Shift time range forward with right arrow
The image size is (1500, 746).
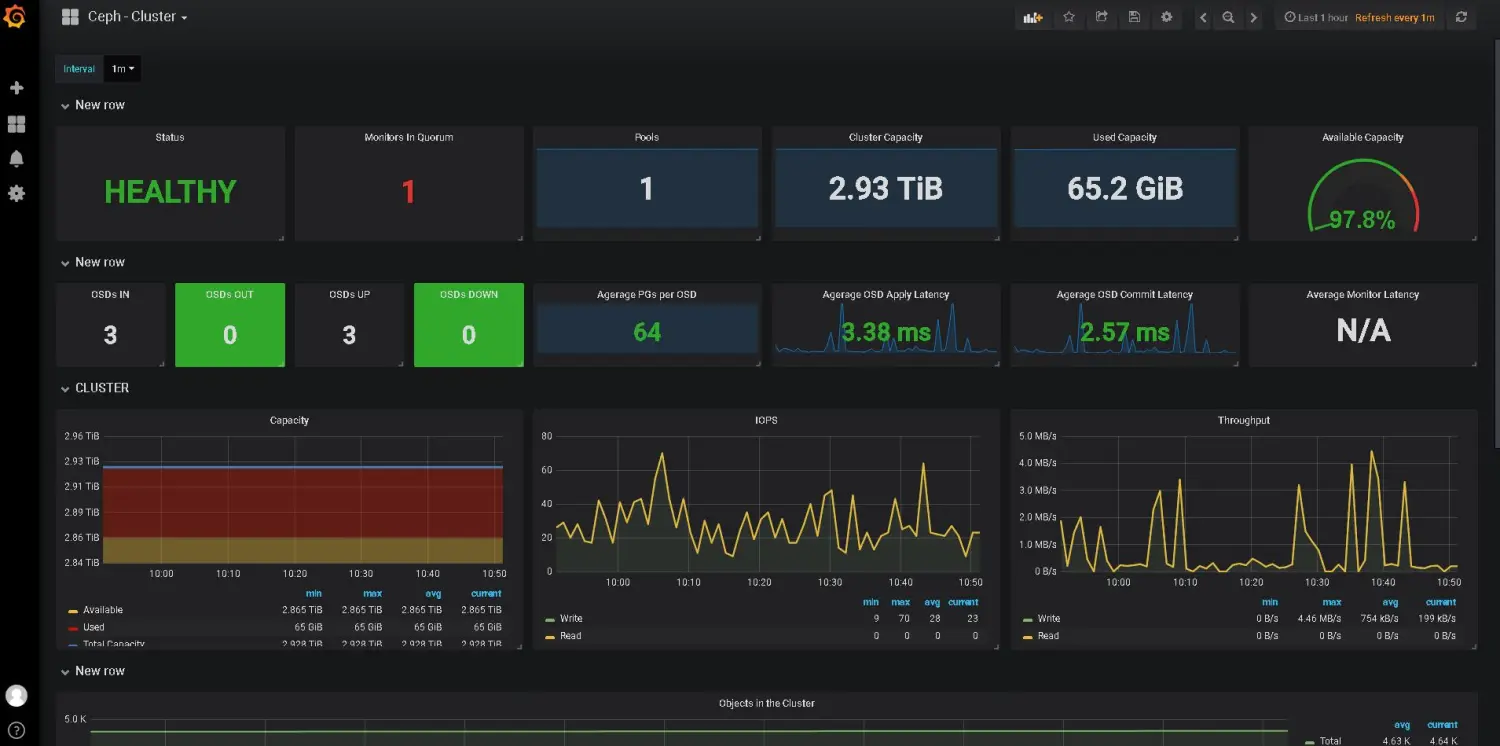click(1254, 17)
